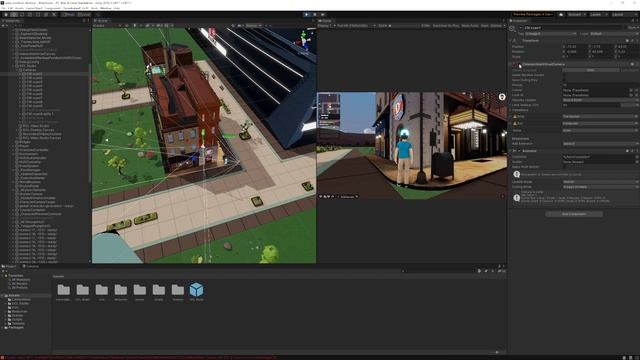Select Favorites in the Project tree
Image resolution: width=640 pixels, height=360 pixels.
[16, 276]
